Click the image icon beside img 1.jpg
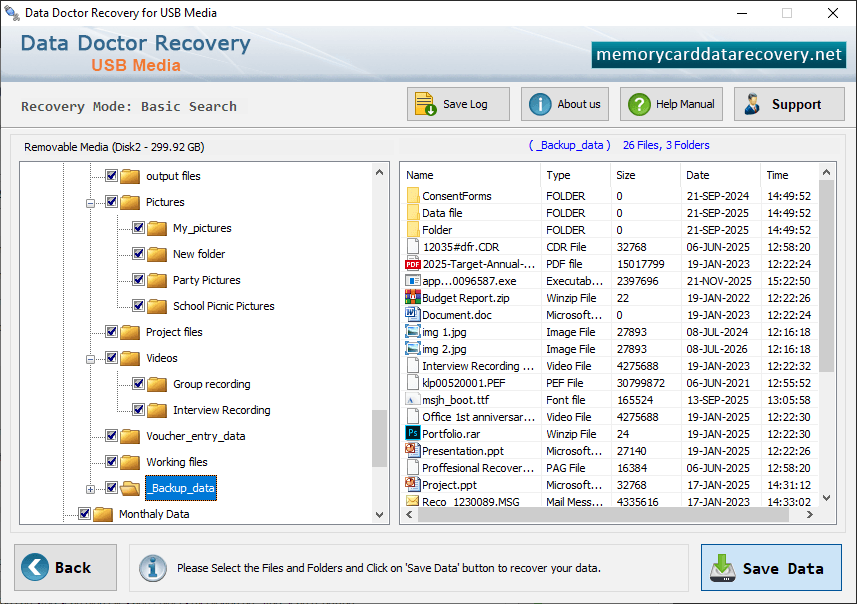 pos(413,331)
